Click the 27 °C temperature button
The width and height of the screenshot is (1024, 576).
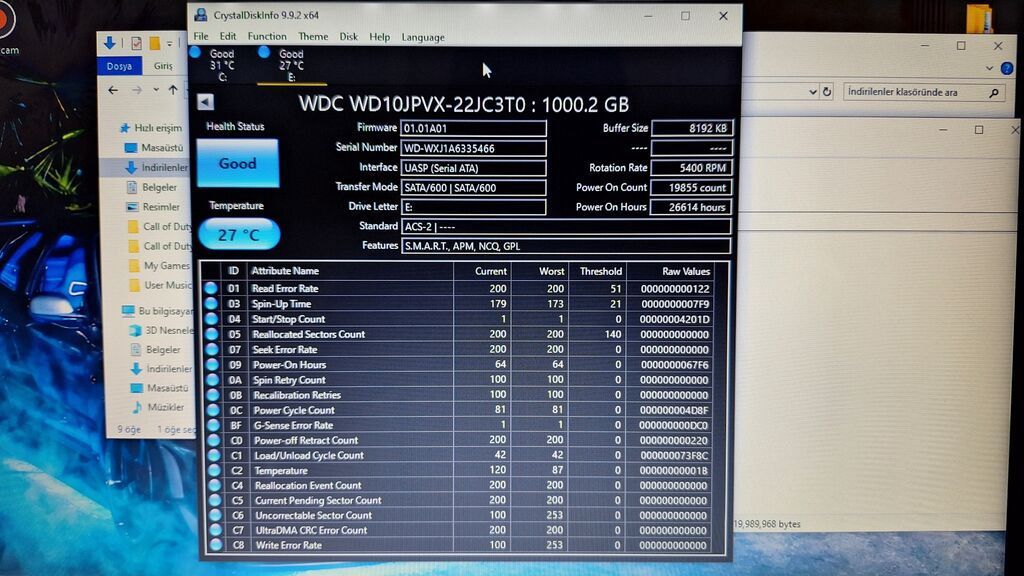(x=238, y=234)
